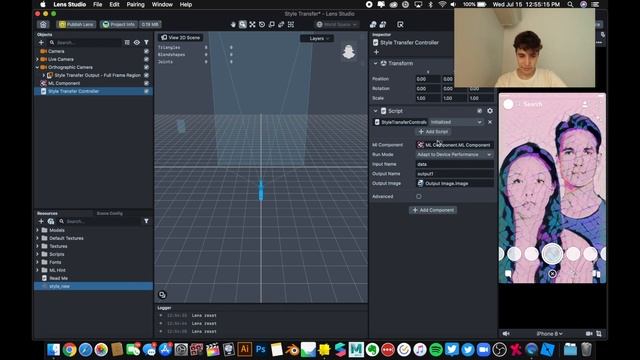Select the style_new resource

point(93,286)
